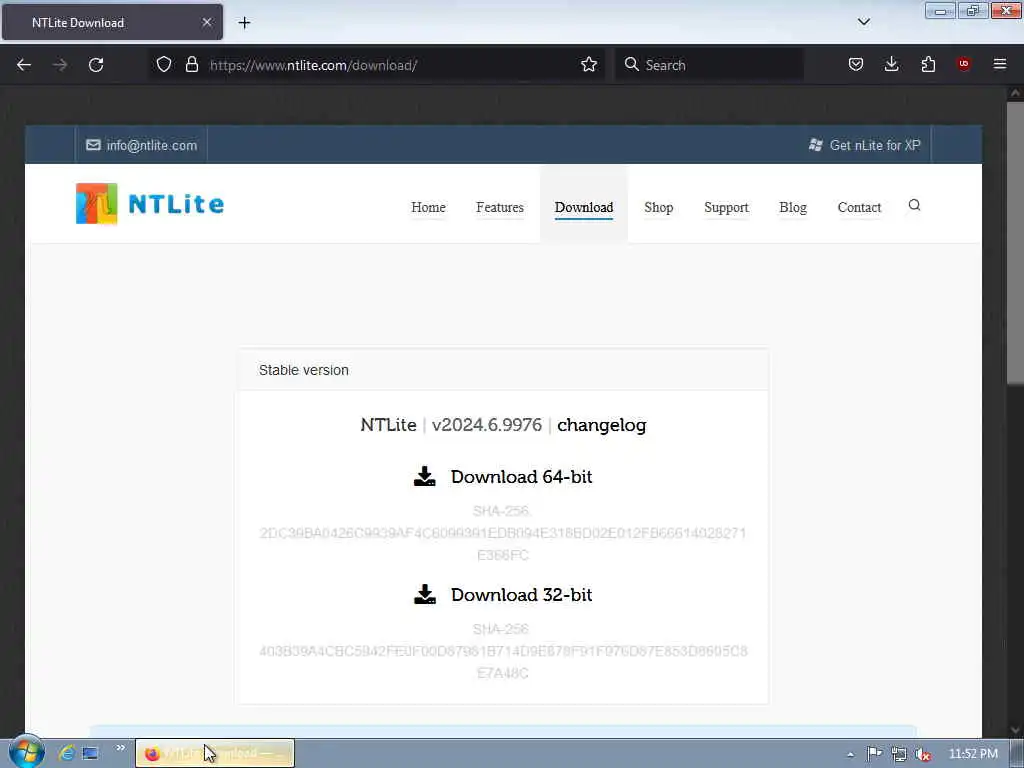Click the Windows flag icon beside nLite

pyautogui.click(x=815, y=145)
